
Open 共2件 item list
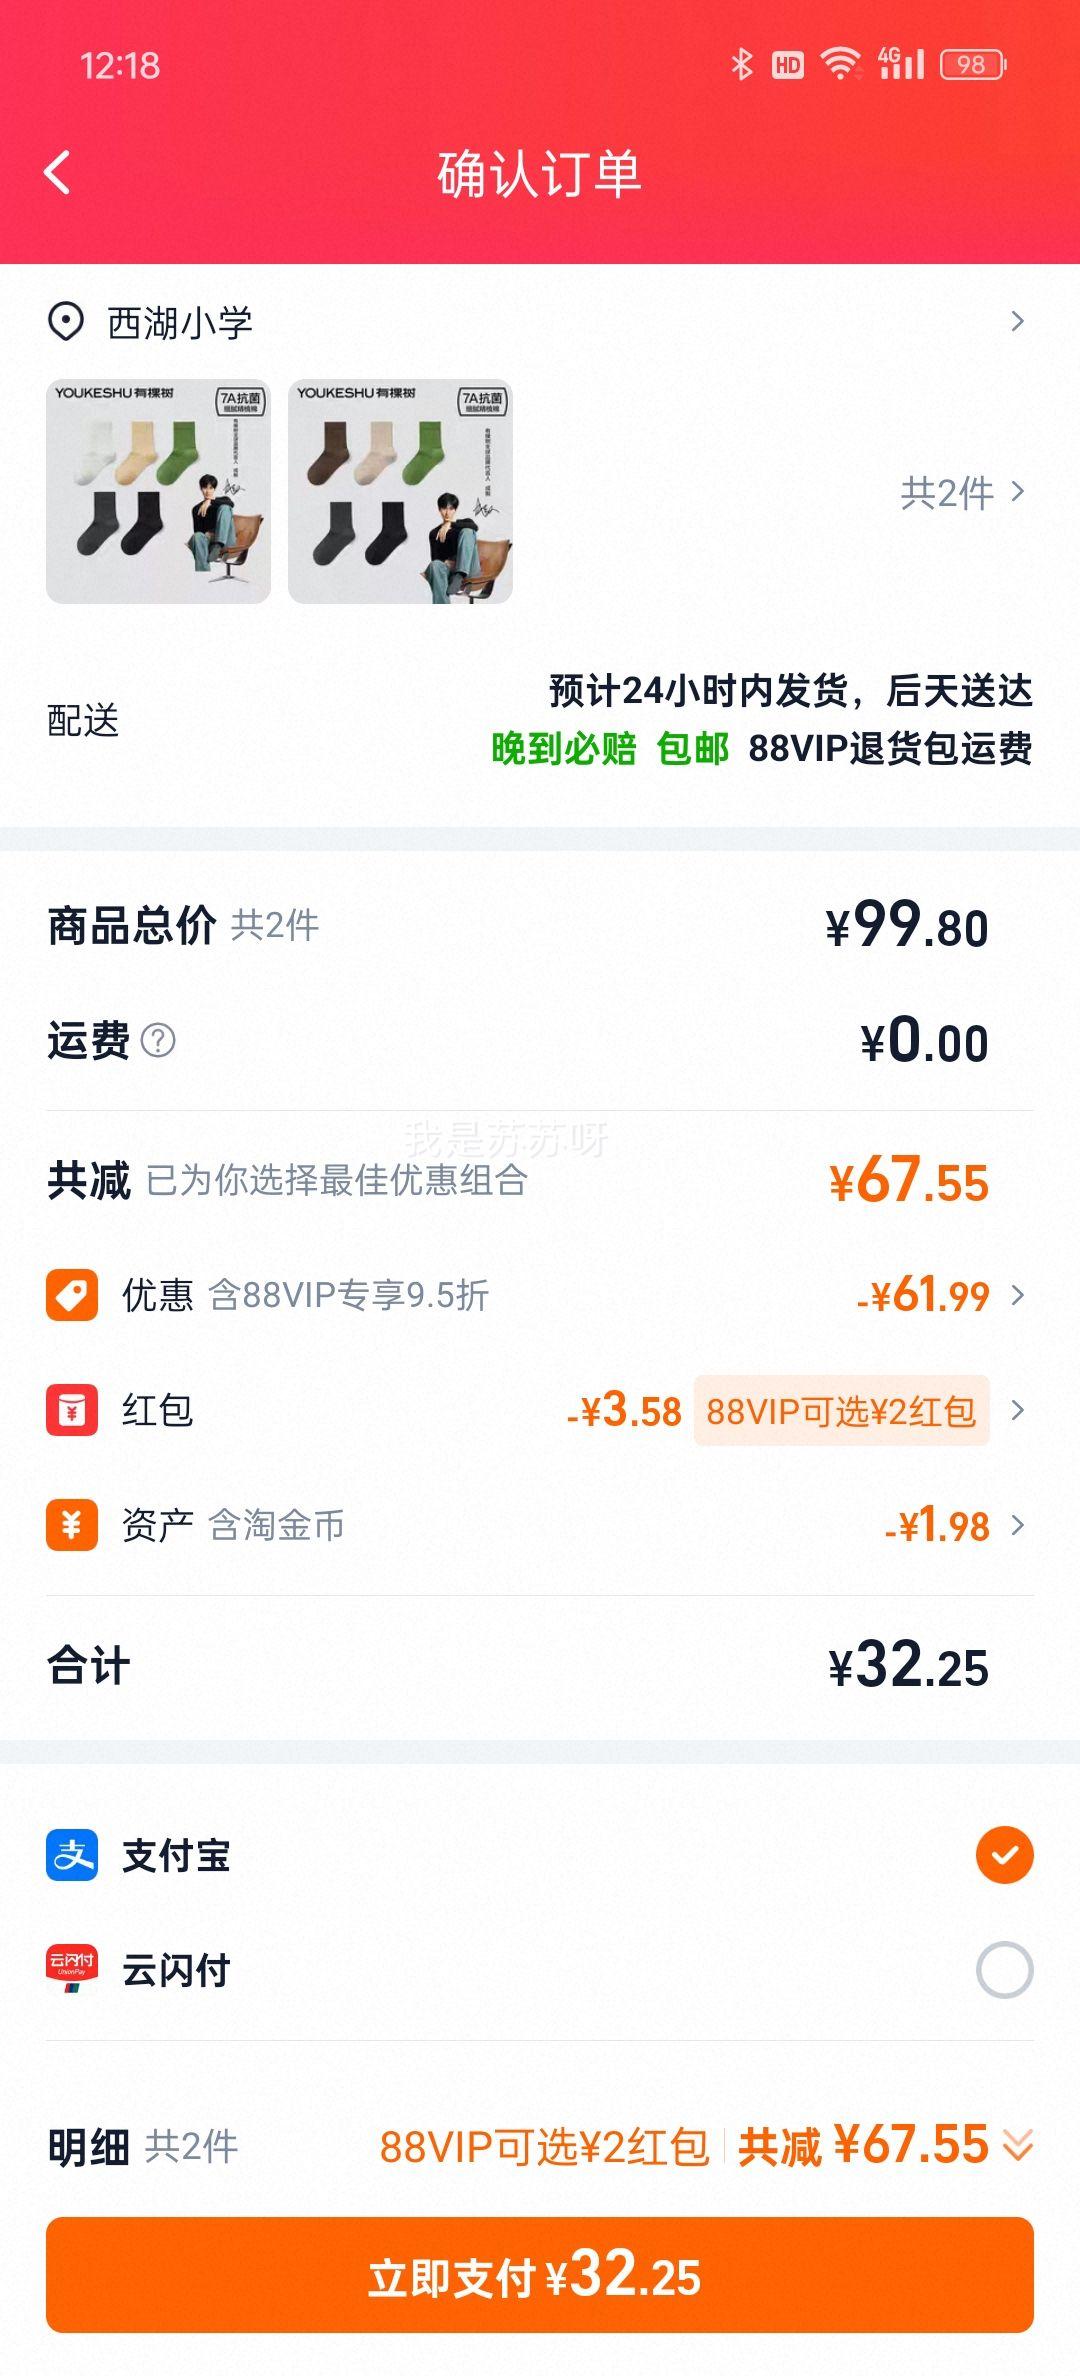tap(962, 492)
